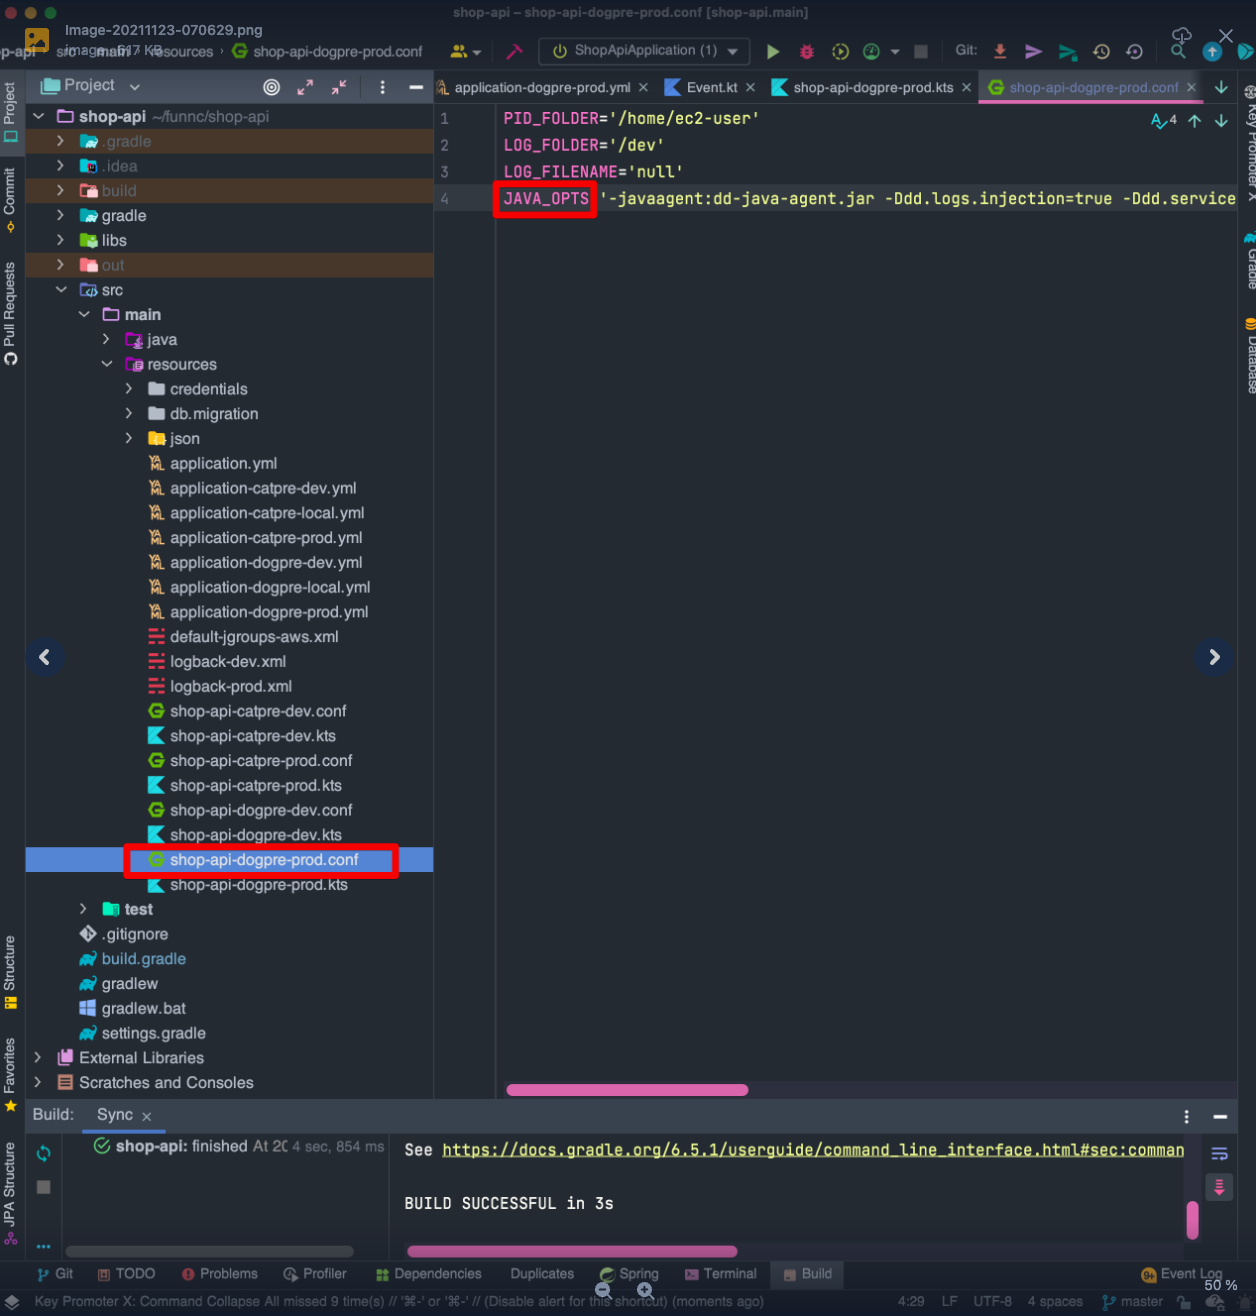
Task: Expand the db.migration folder chevron
Action: click(x=129, y=413)
